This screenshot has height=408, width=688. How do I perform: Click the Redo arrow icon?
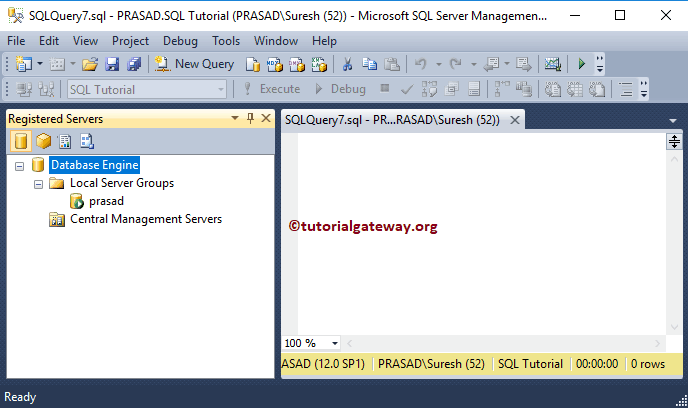point(456,64)
